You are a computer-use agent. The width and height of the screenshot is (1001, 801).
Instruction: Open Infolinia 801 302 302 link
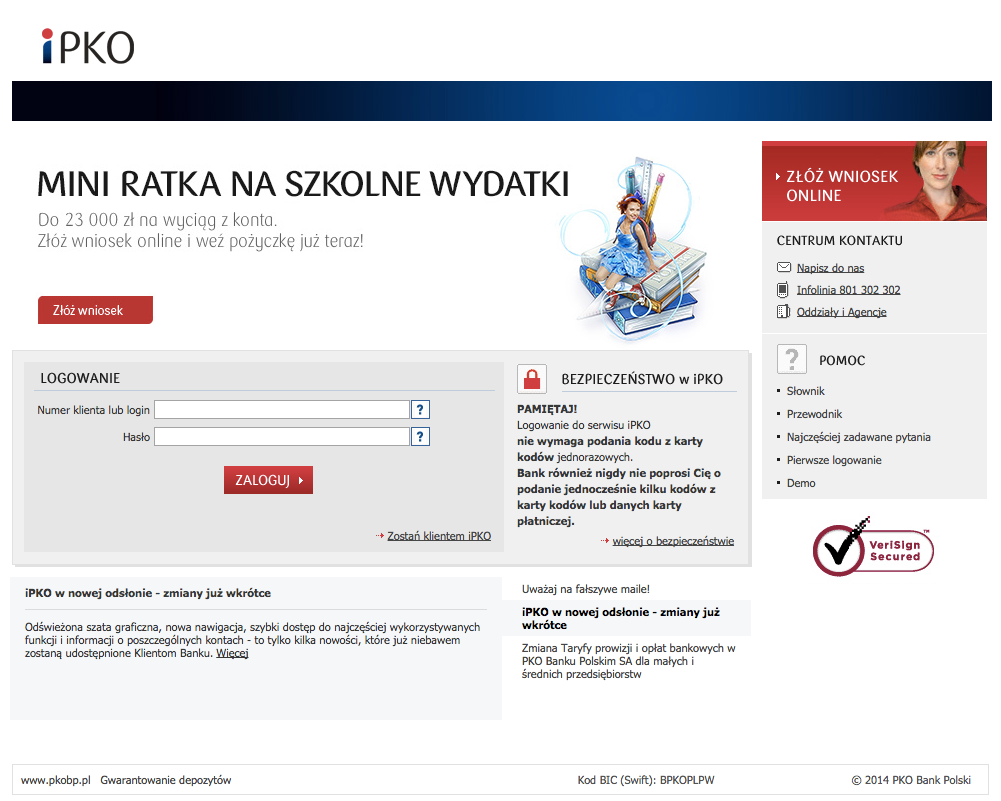pyautogui.click(x=848, y=290)
